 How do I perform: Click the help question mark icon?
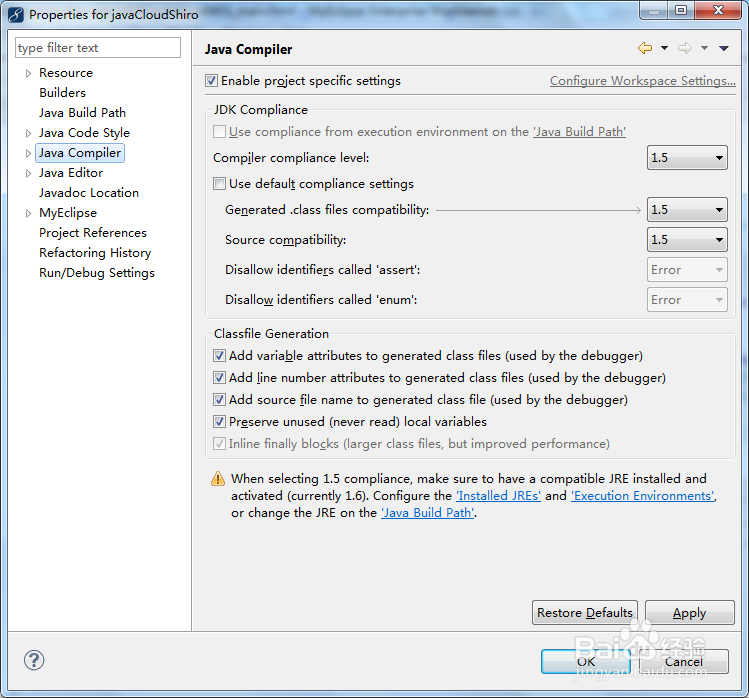click(34, 660)
